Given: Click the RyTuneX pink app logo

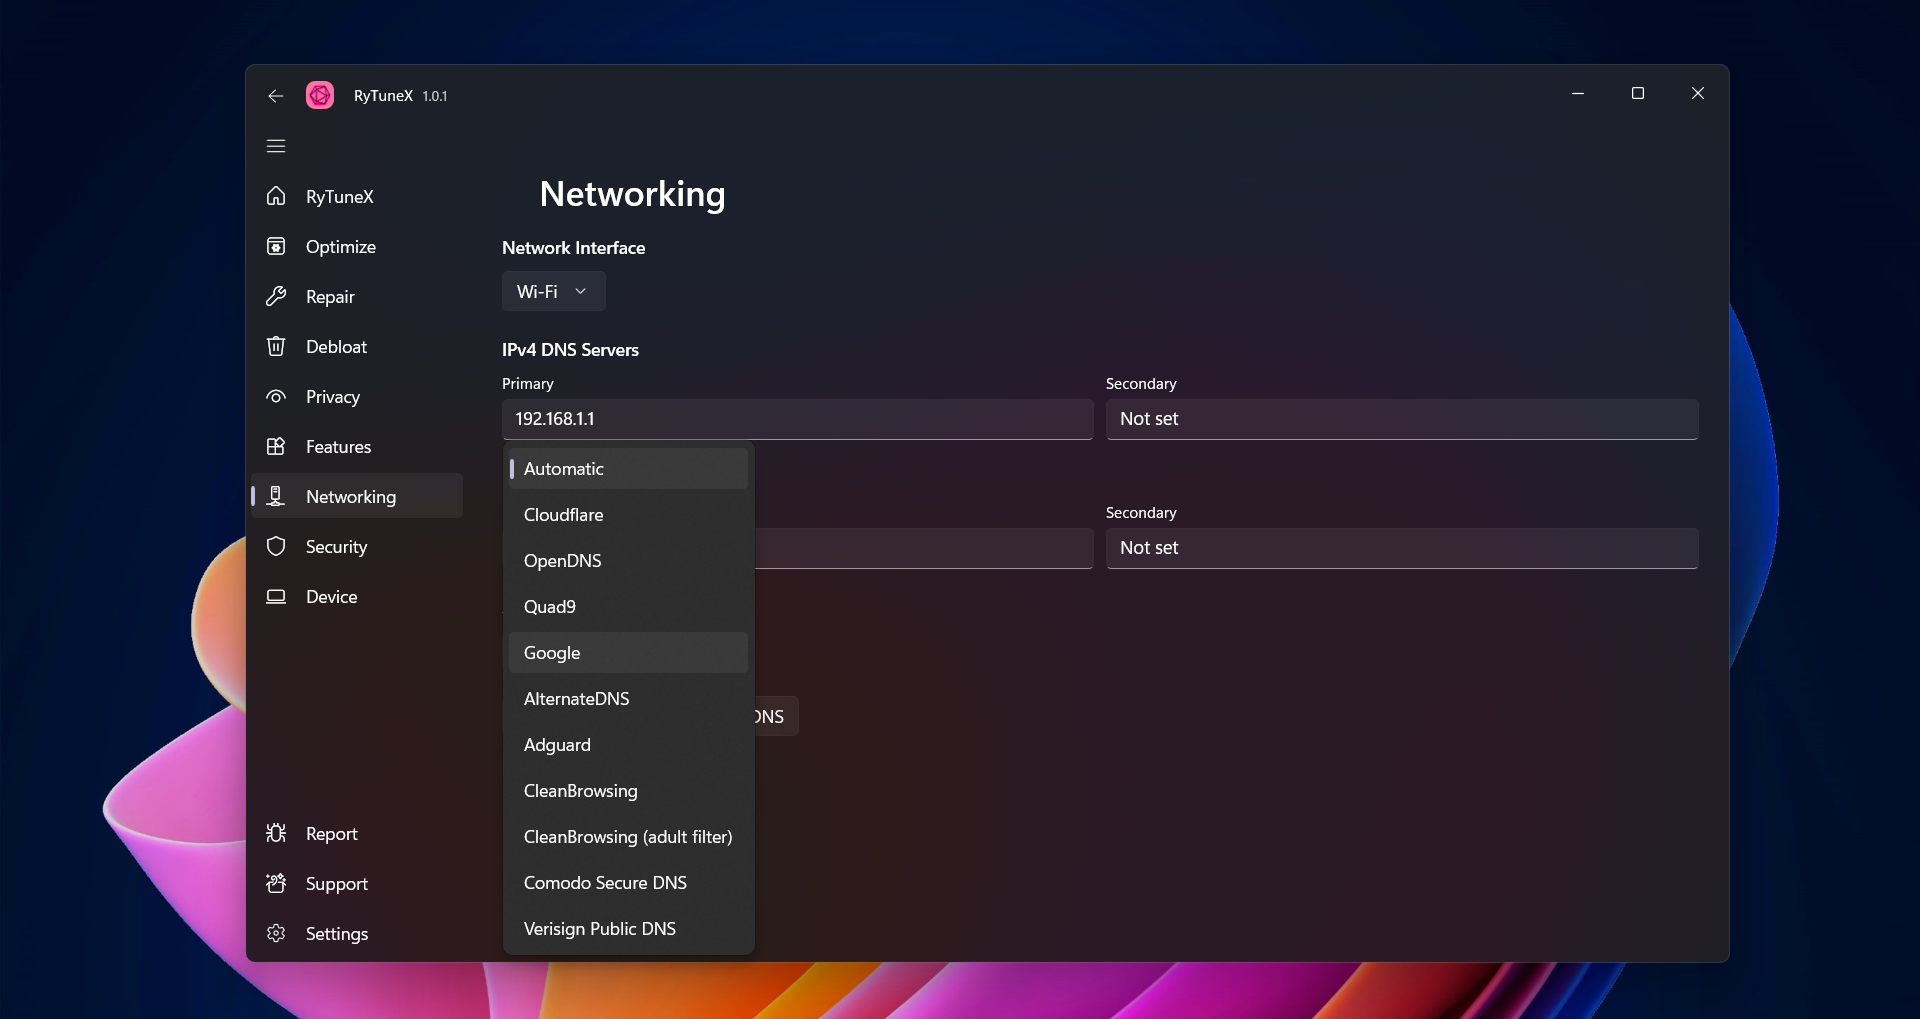Looking at the screenshot, I should [320, 95].
